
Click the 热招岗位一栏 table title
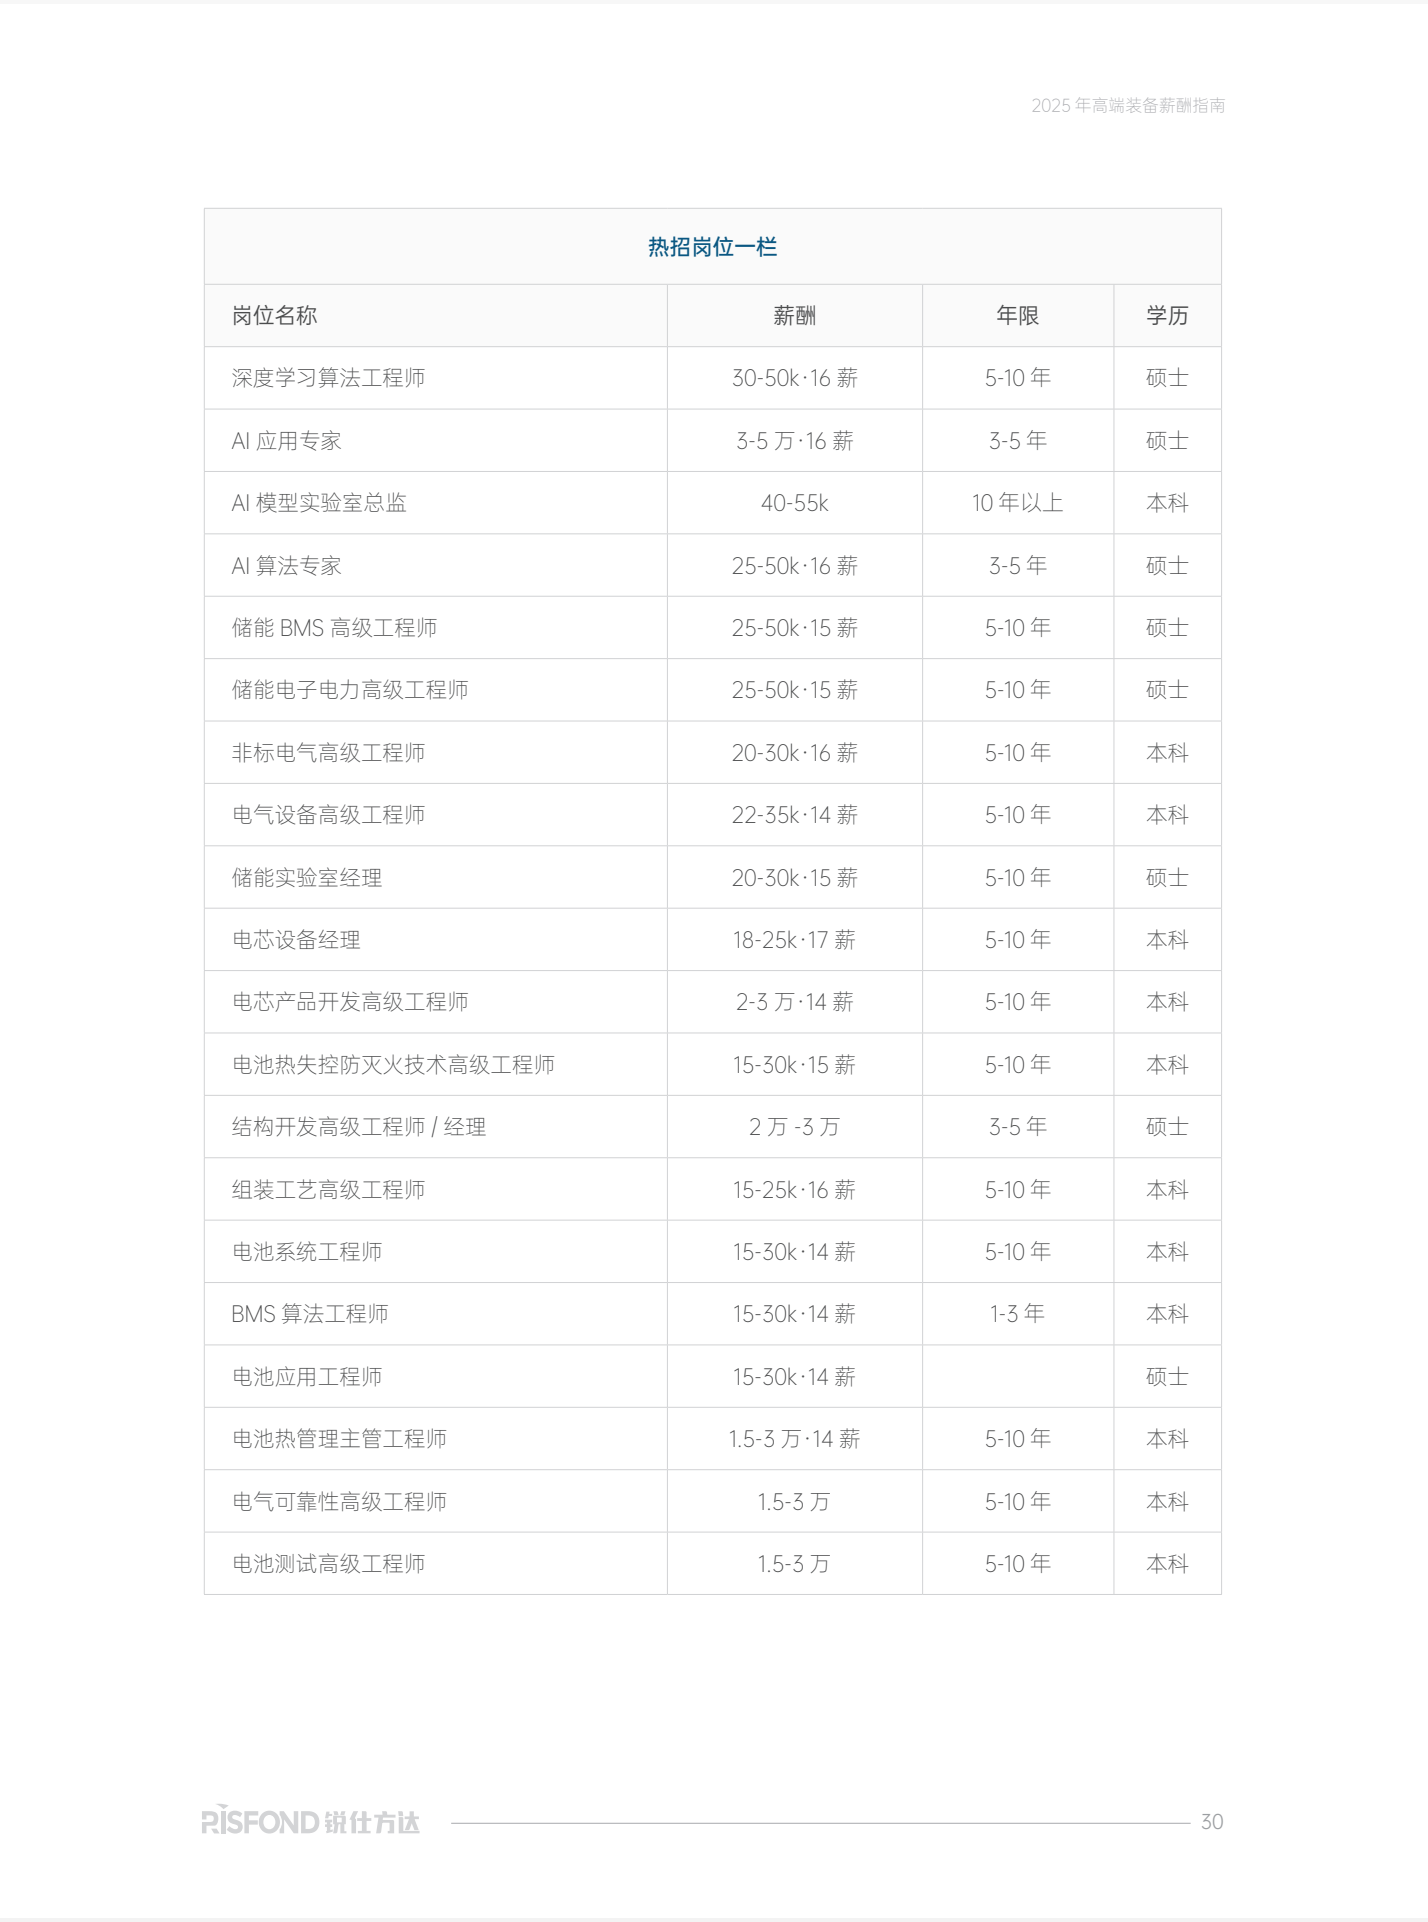[712, 247]
